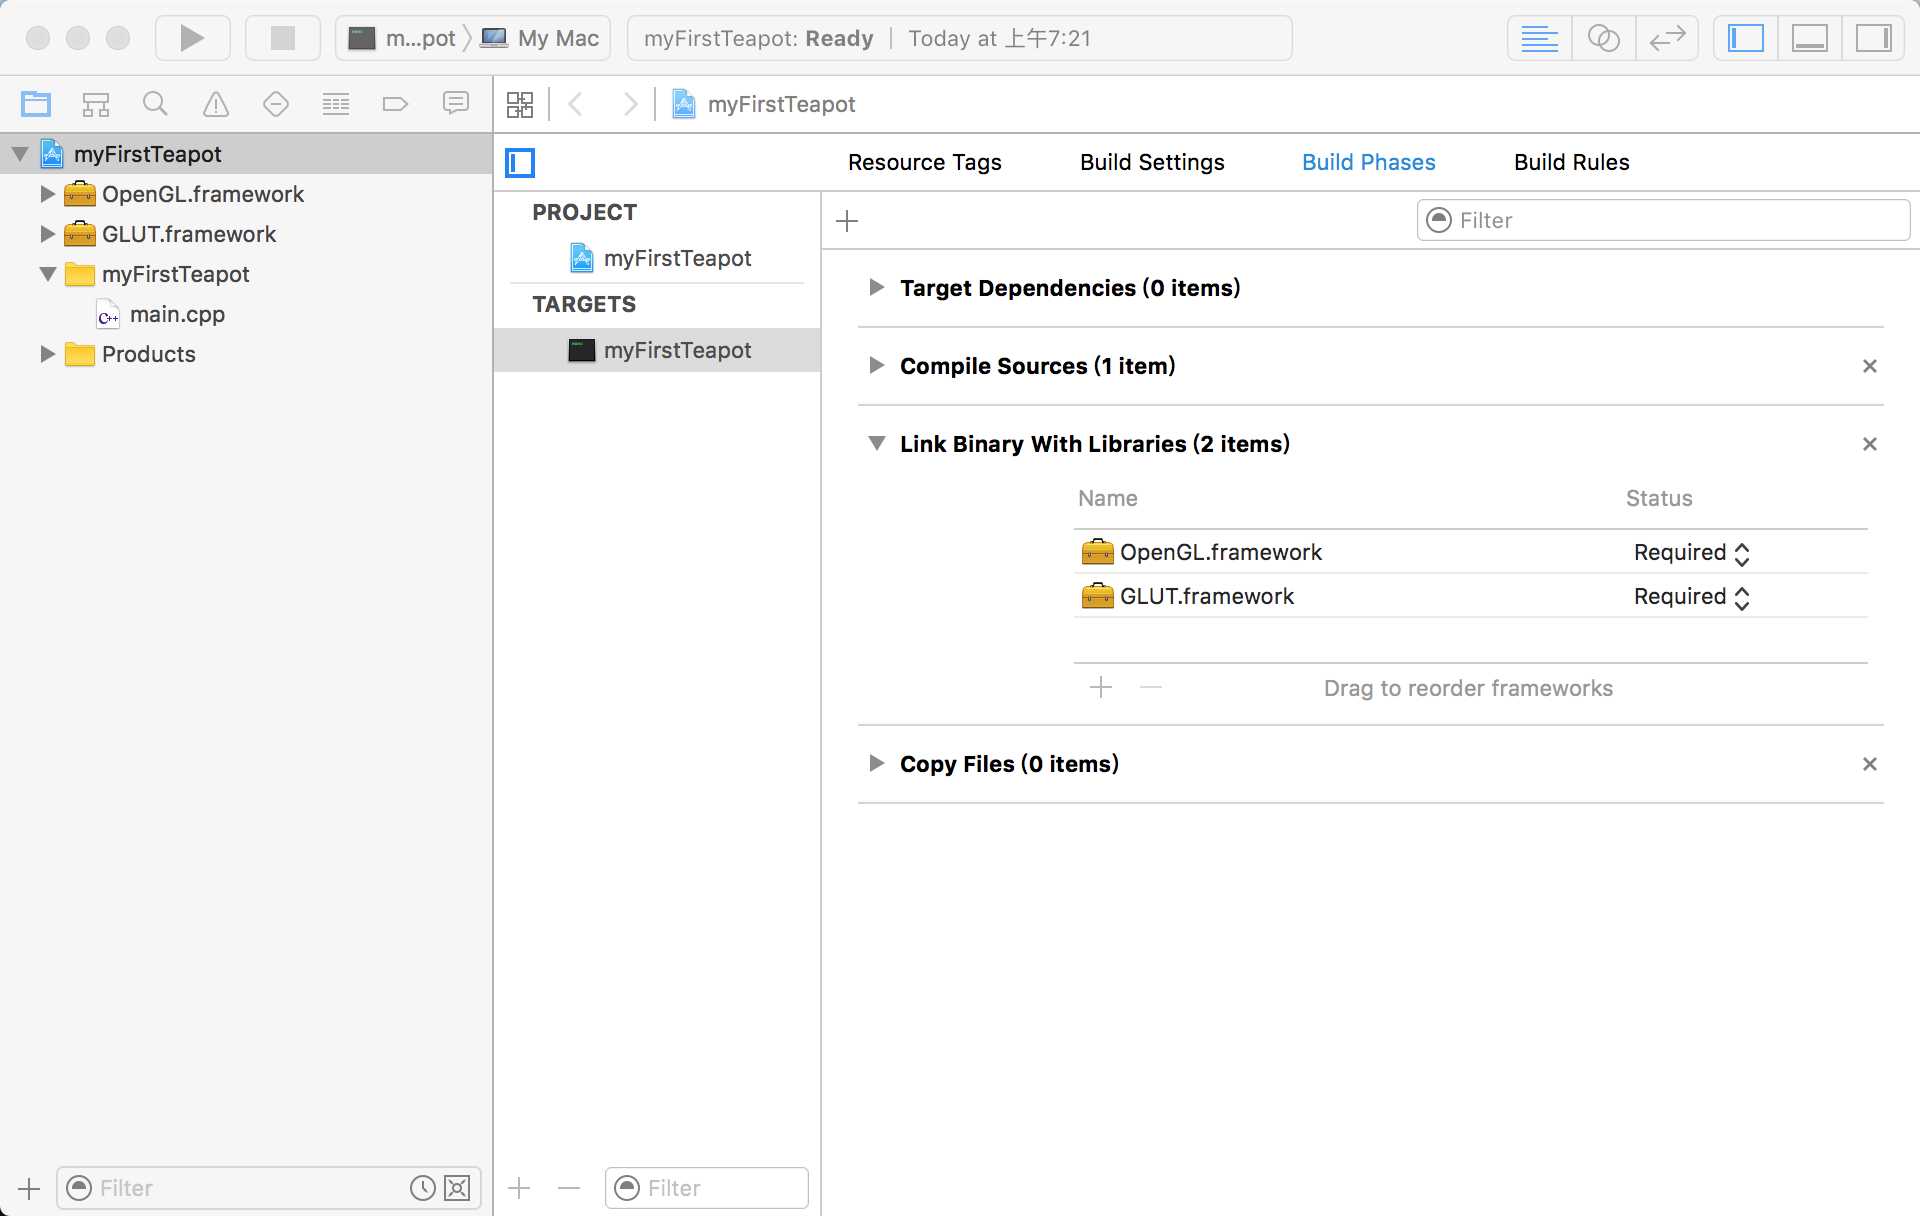Select the myFirstTeapot project root item
This screenshot has width=1920, height=1216.
click(246, 154)
